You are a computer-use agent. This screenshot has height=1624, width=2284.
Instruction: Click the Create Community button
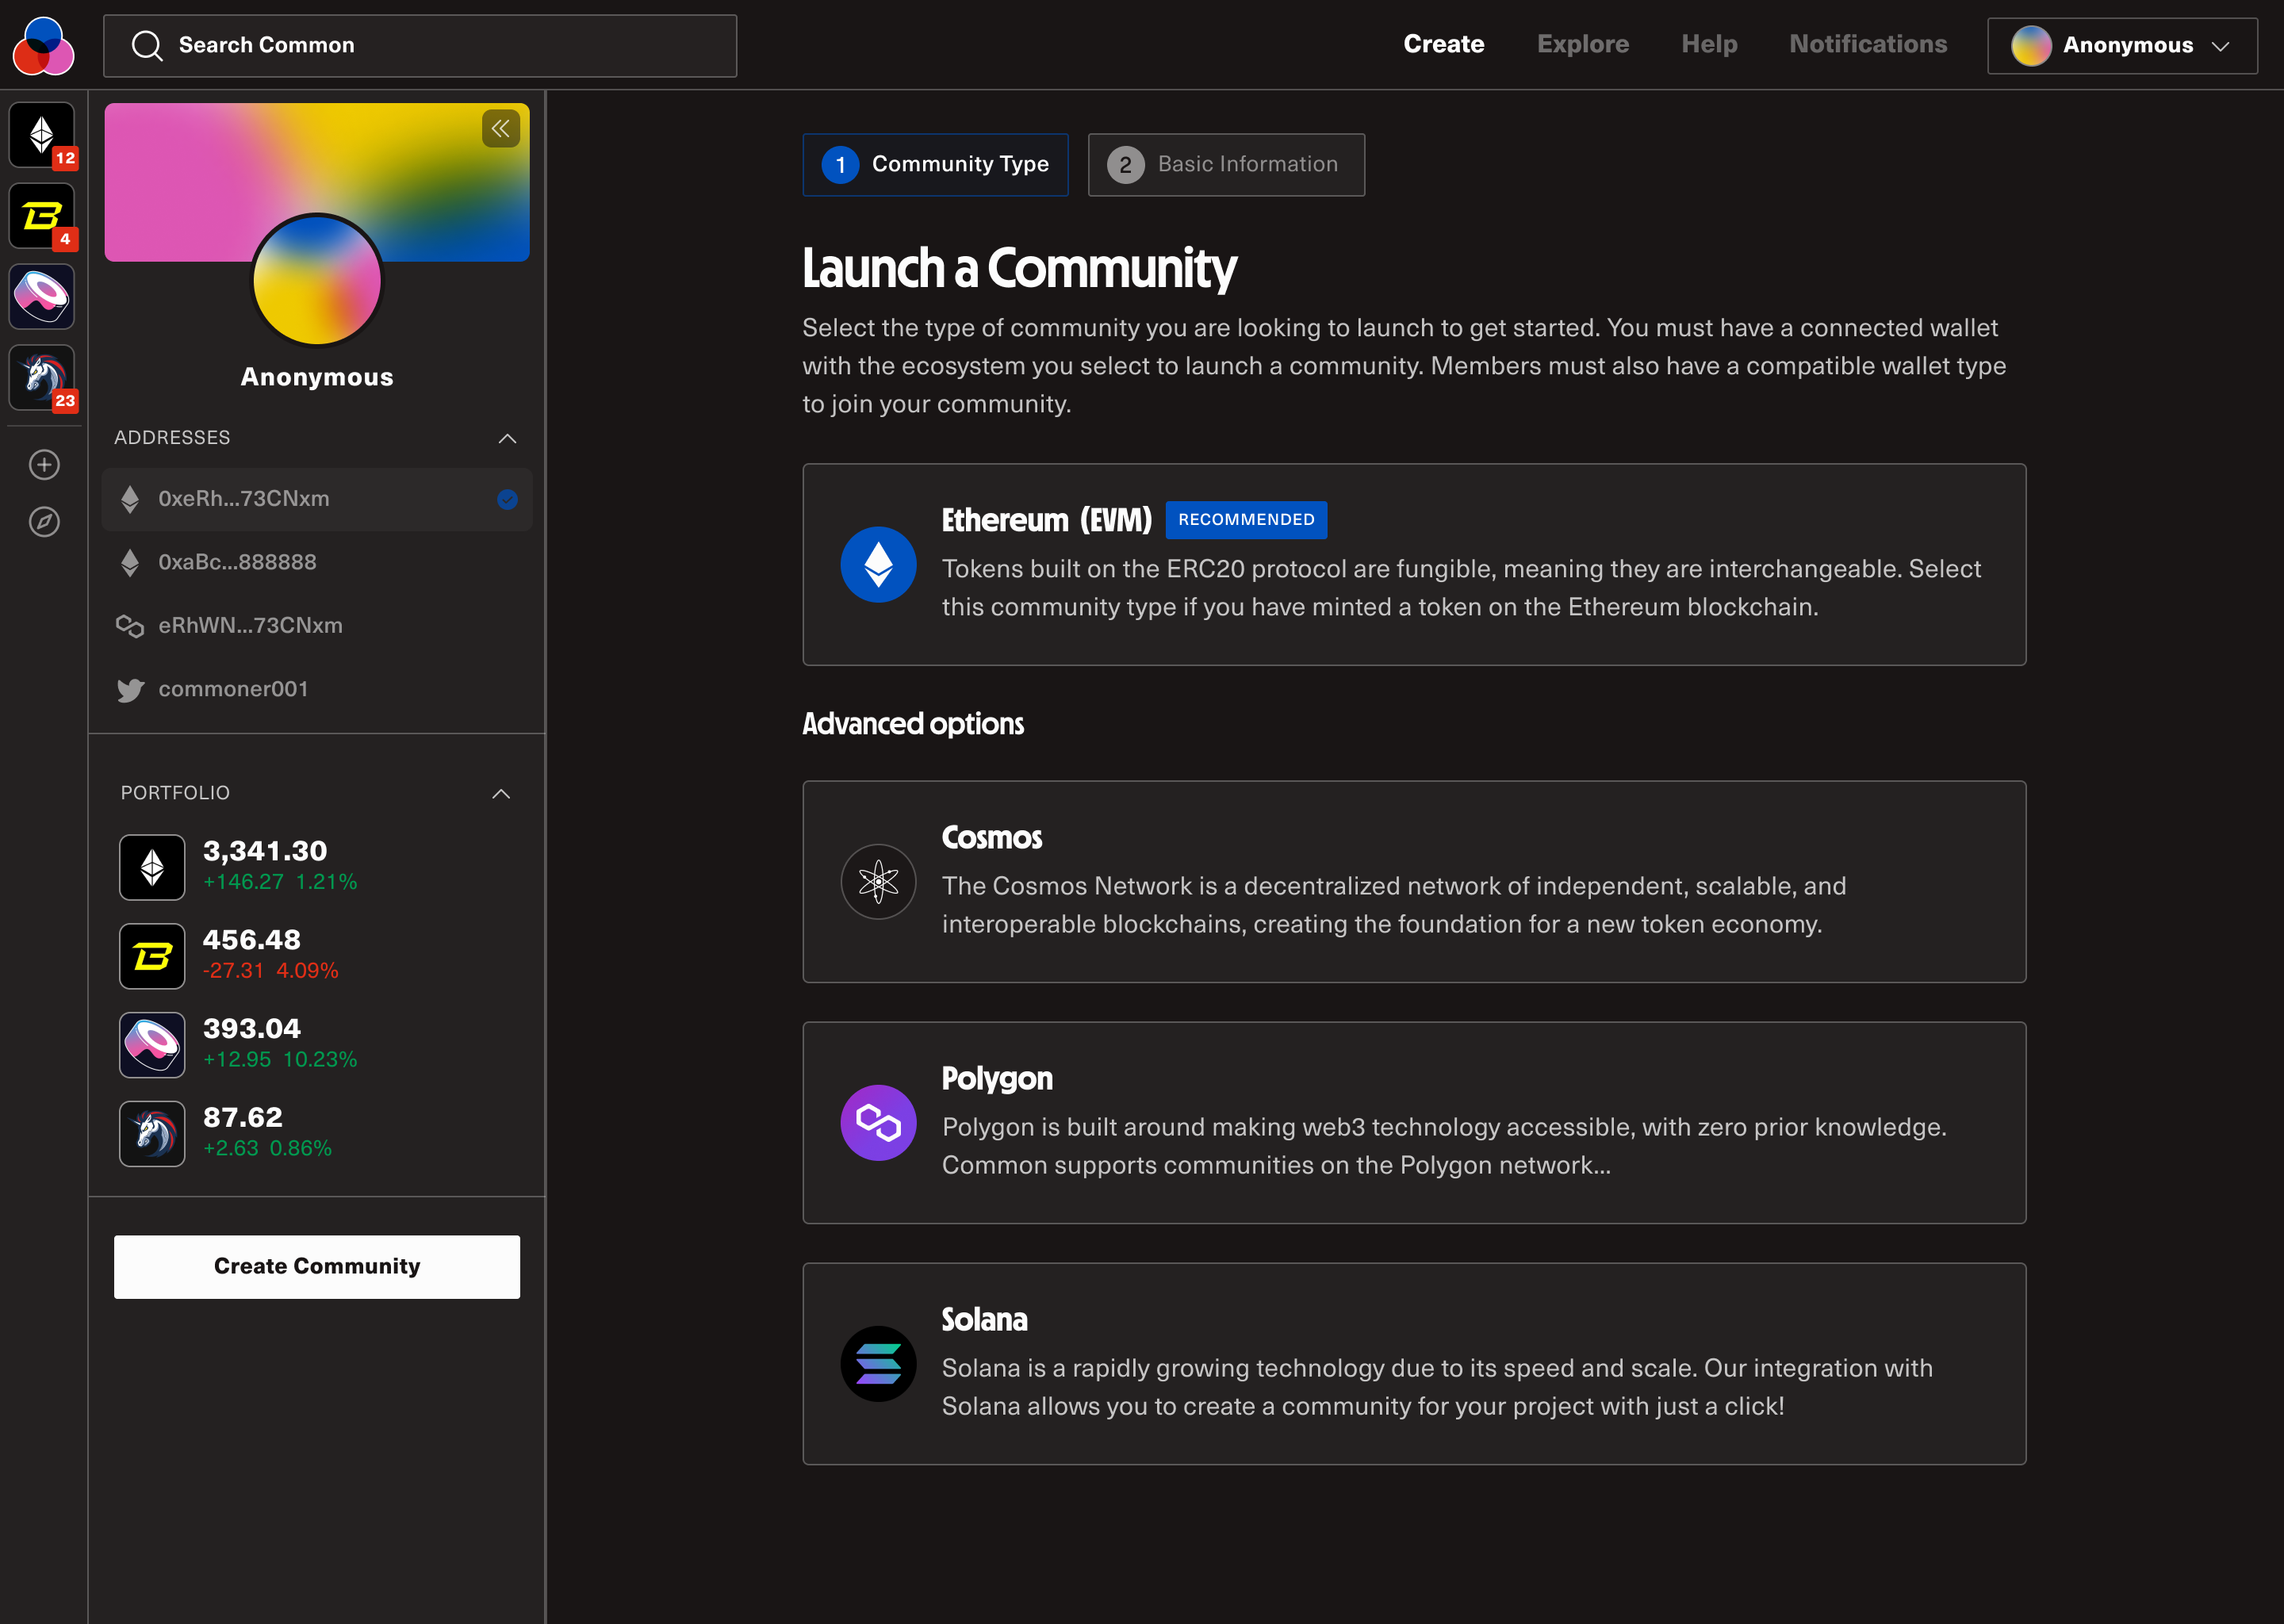pos(316,1266)
